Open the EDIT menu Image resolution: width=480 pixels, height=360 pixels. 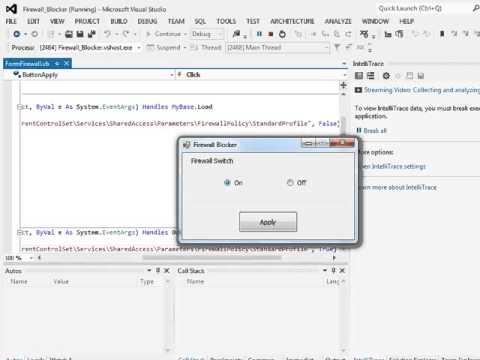[x=33, y=21]
